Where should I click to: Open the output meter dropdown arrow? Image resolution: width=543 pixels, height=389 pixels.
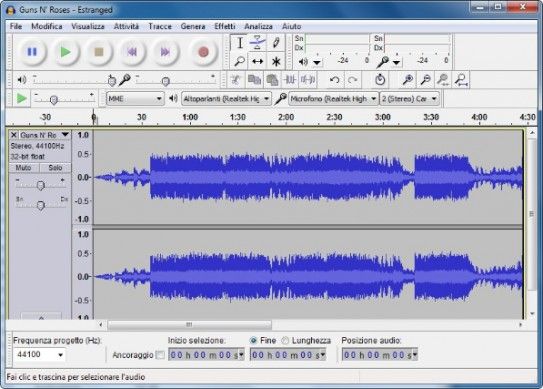[317, 62]
